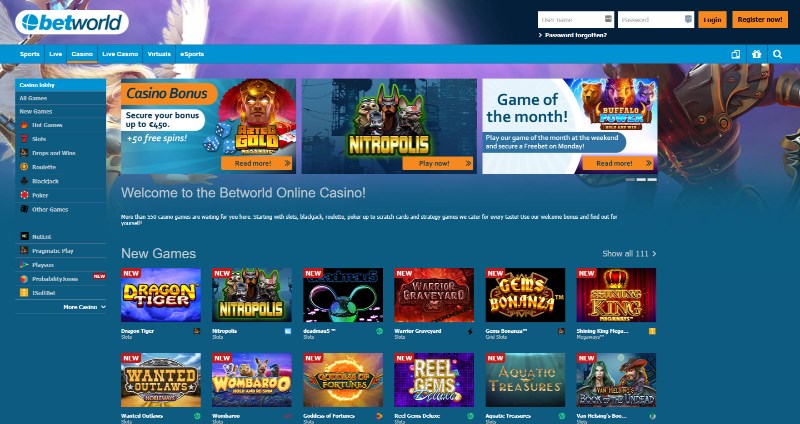This screenshot has width=800, height=424.
Task: Expand the More Casino providers list
Action: tap(85, 307)
